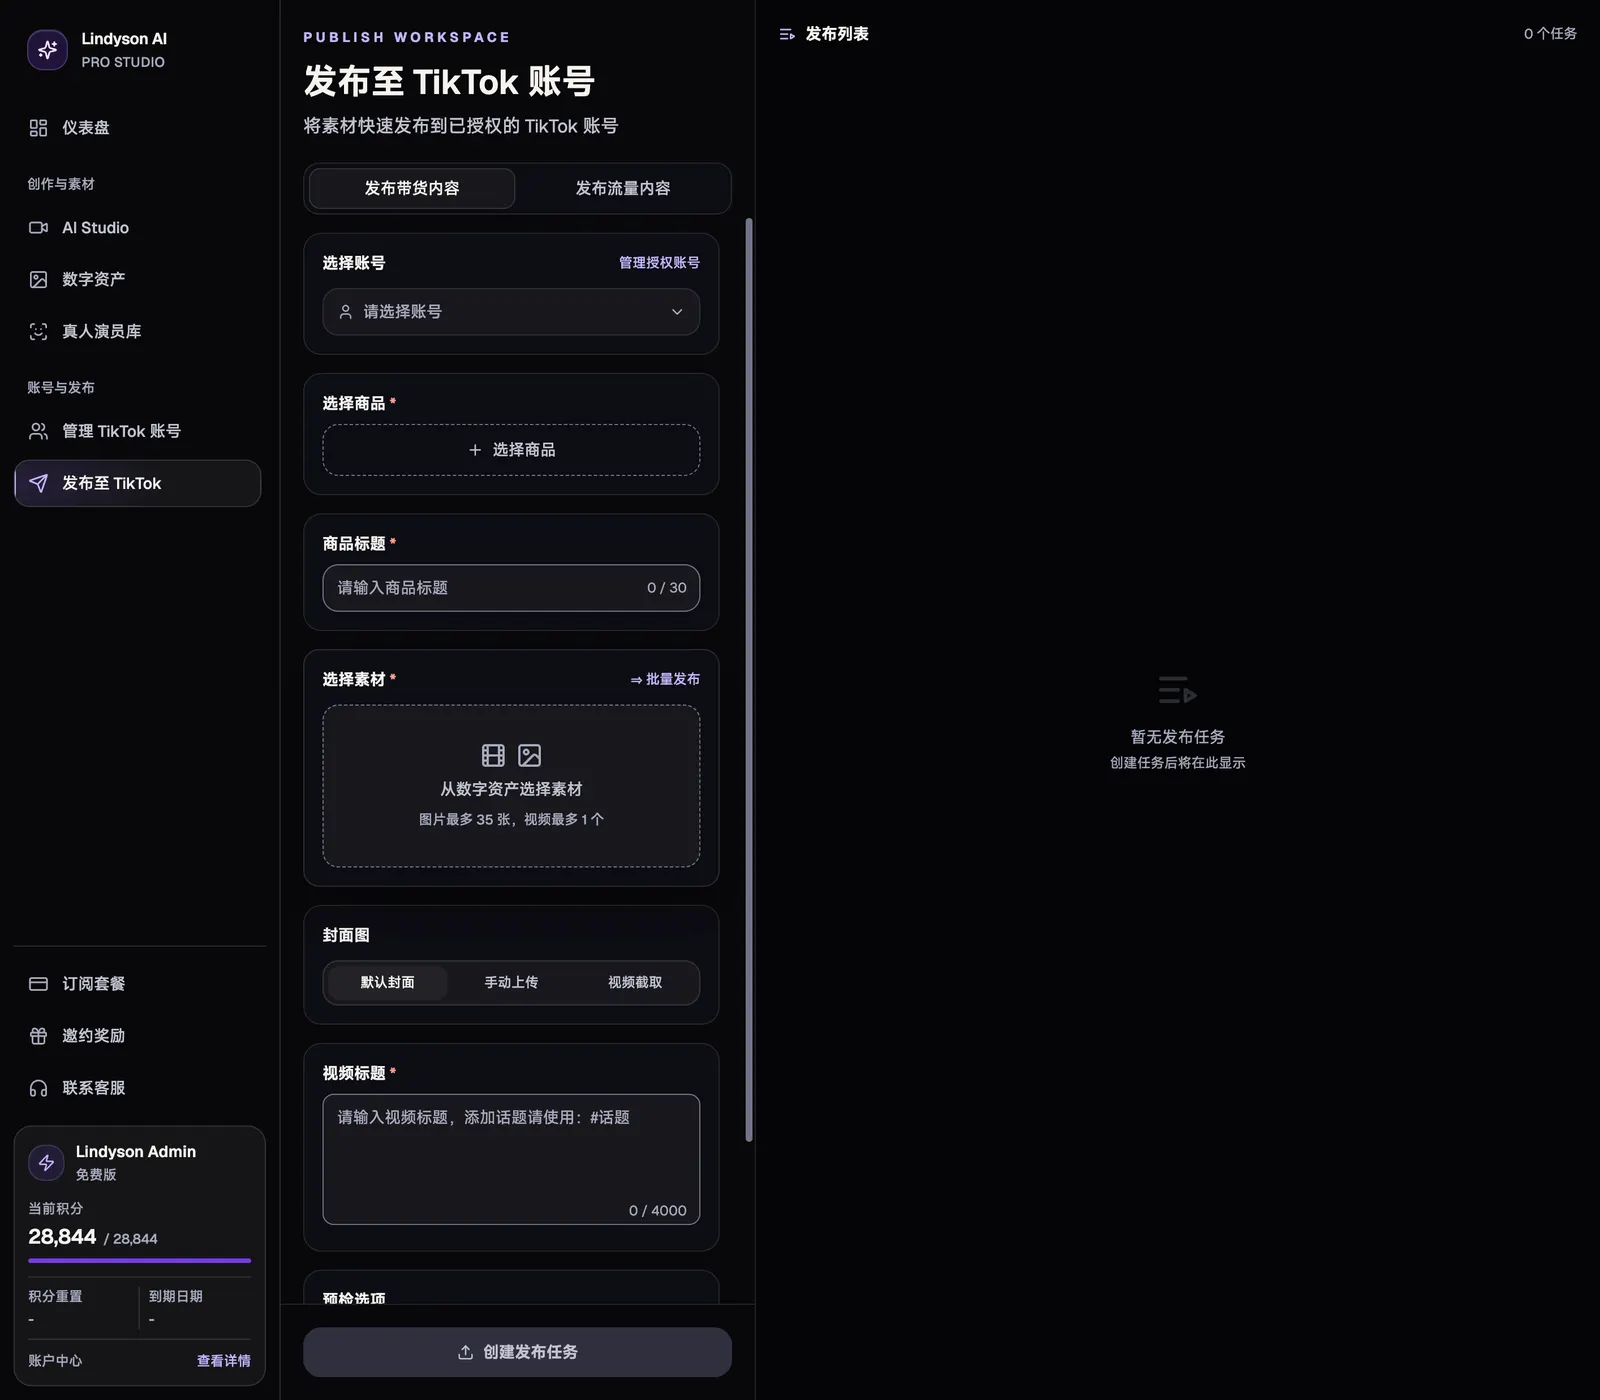Open 数字资产 sidebar menu item
Screen dimensions: 1600x1400
138,280
